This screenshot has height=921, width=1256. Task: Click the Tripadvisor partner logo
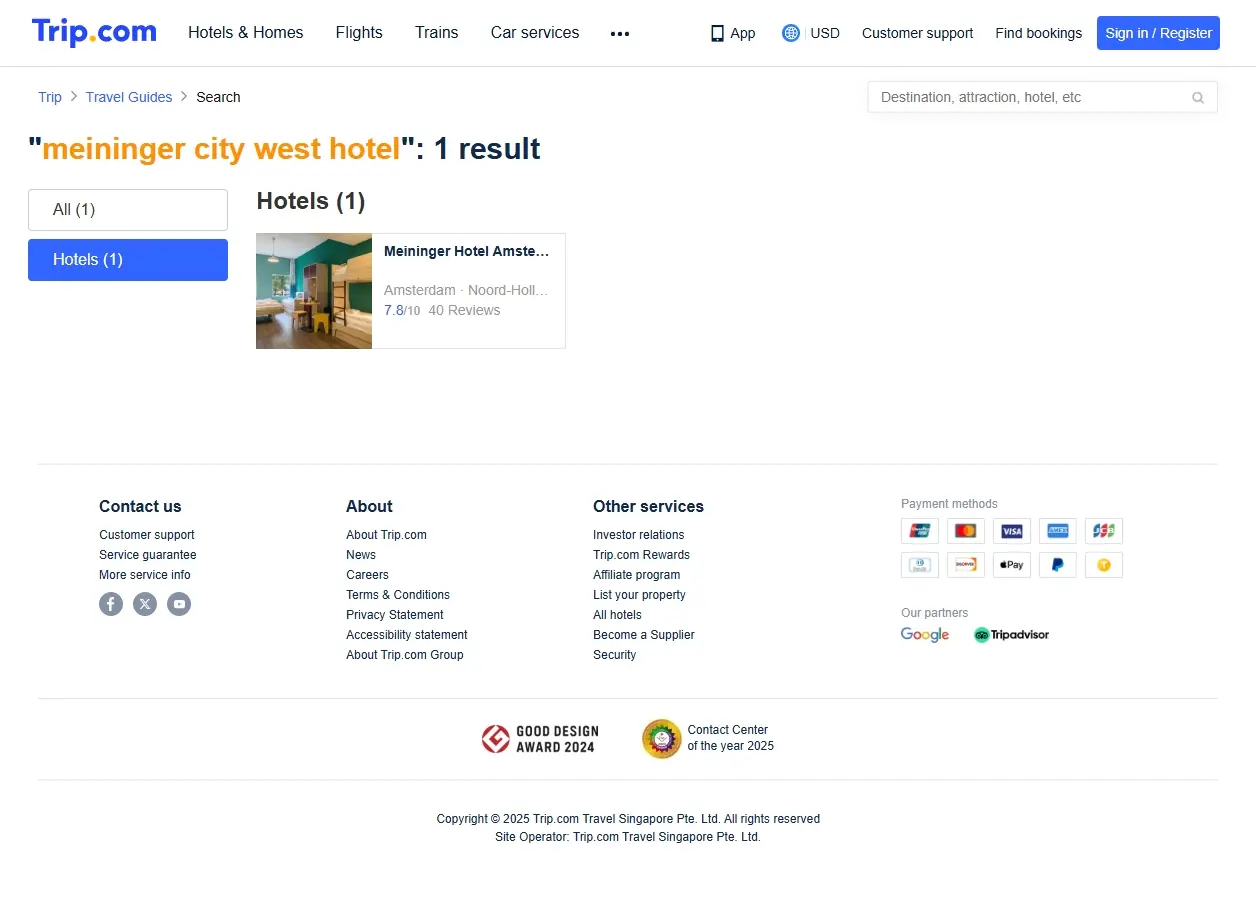(x=1011, y=635)
